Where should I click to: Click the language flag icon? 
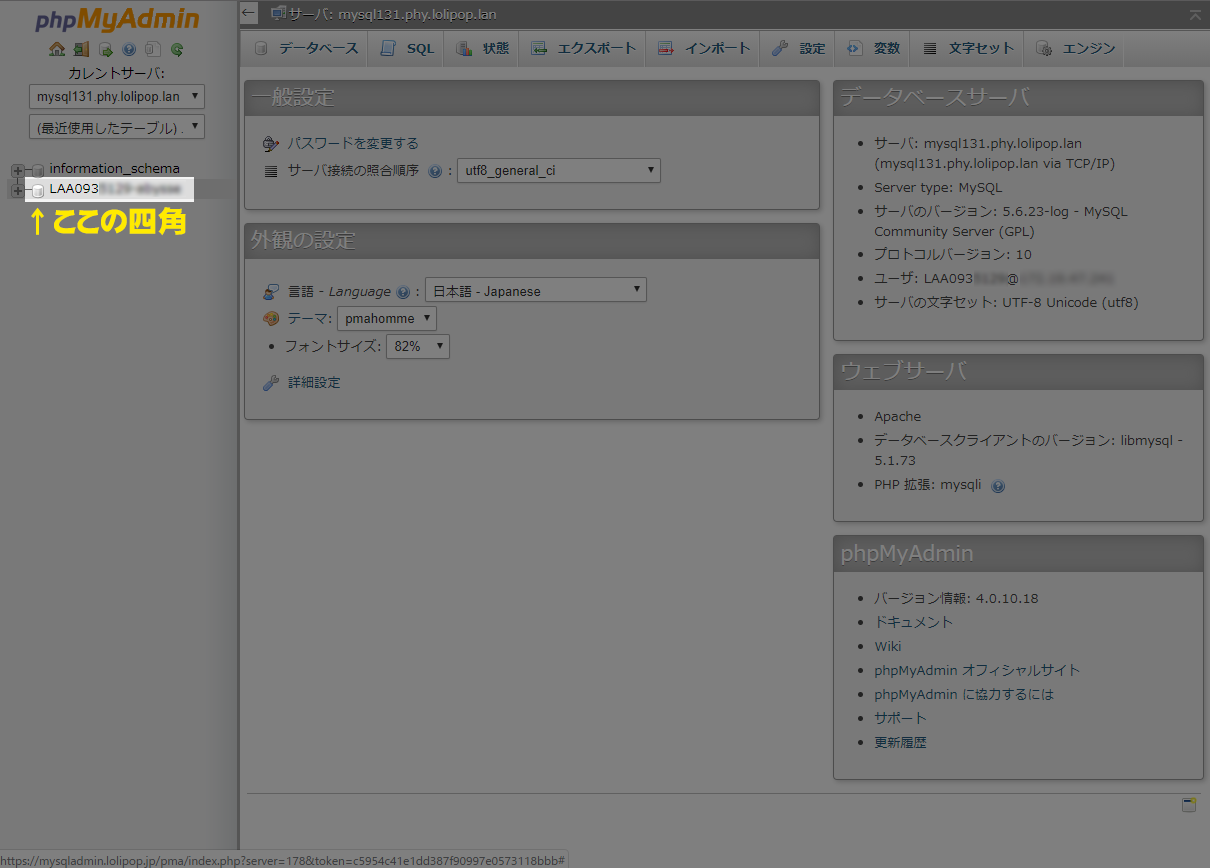[270, 292]
